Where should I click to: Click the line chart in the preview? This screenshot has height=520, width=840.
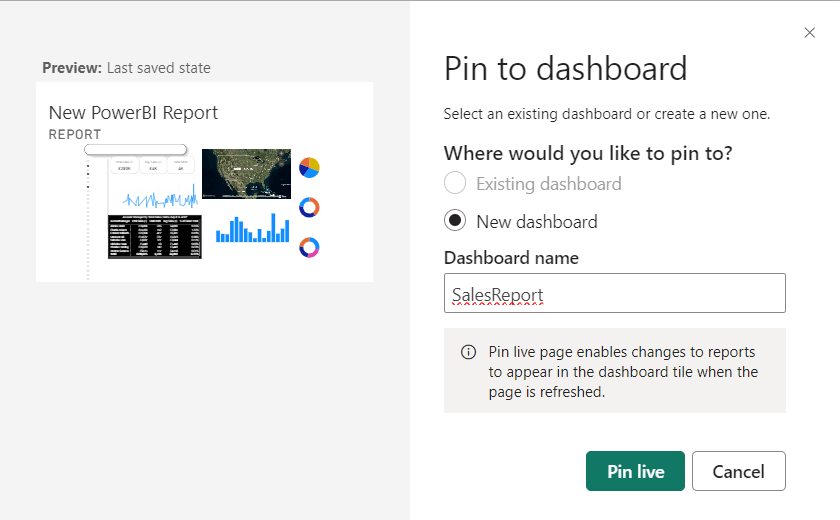pos(160,198)
